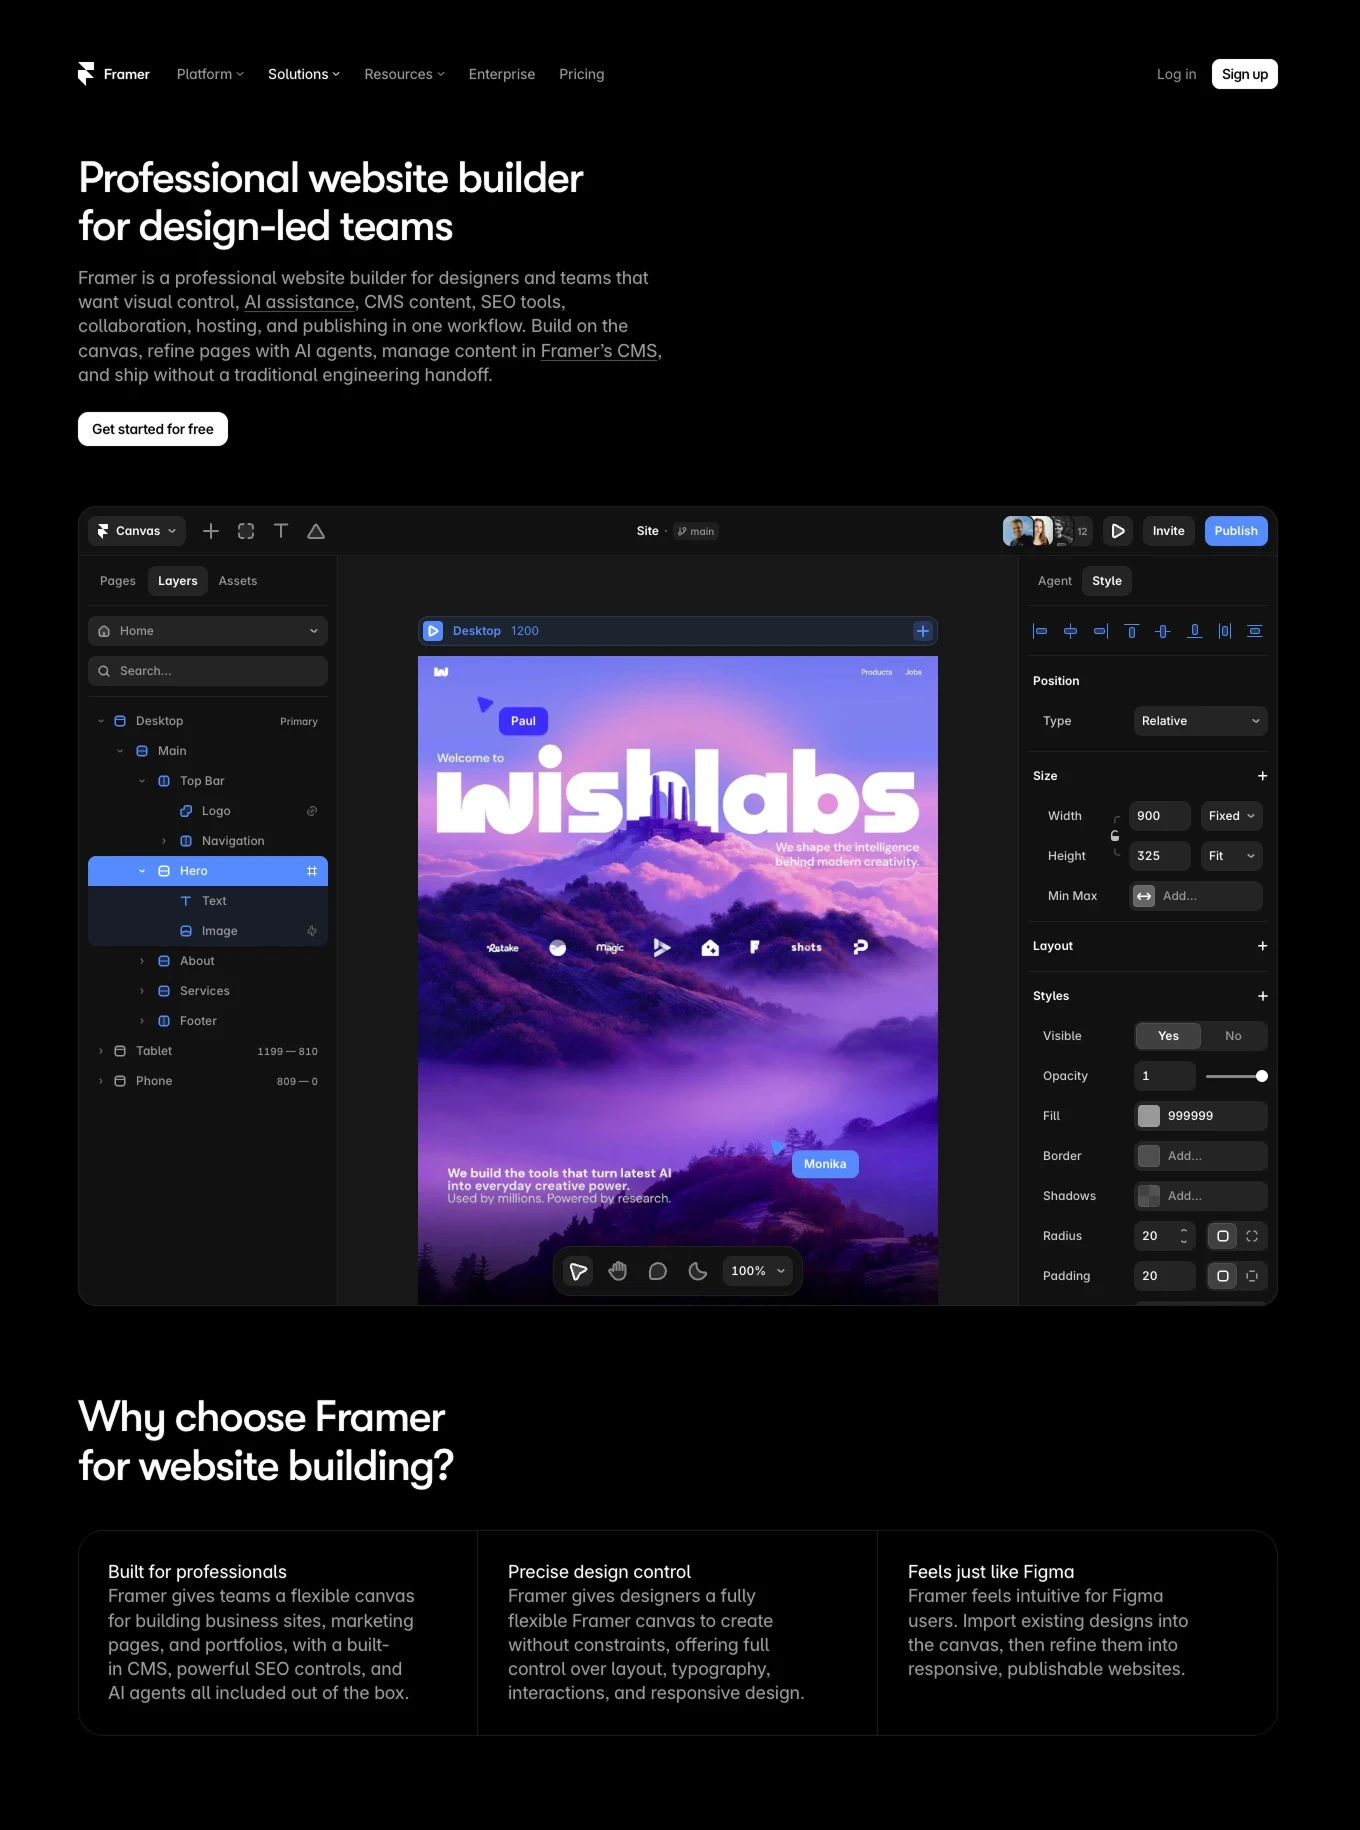The image size is (1360, 1830).
Task: Click the Radius stepper arrows
Action: (x=1184, y=1236)
